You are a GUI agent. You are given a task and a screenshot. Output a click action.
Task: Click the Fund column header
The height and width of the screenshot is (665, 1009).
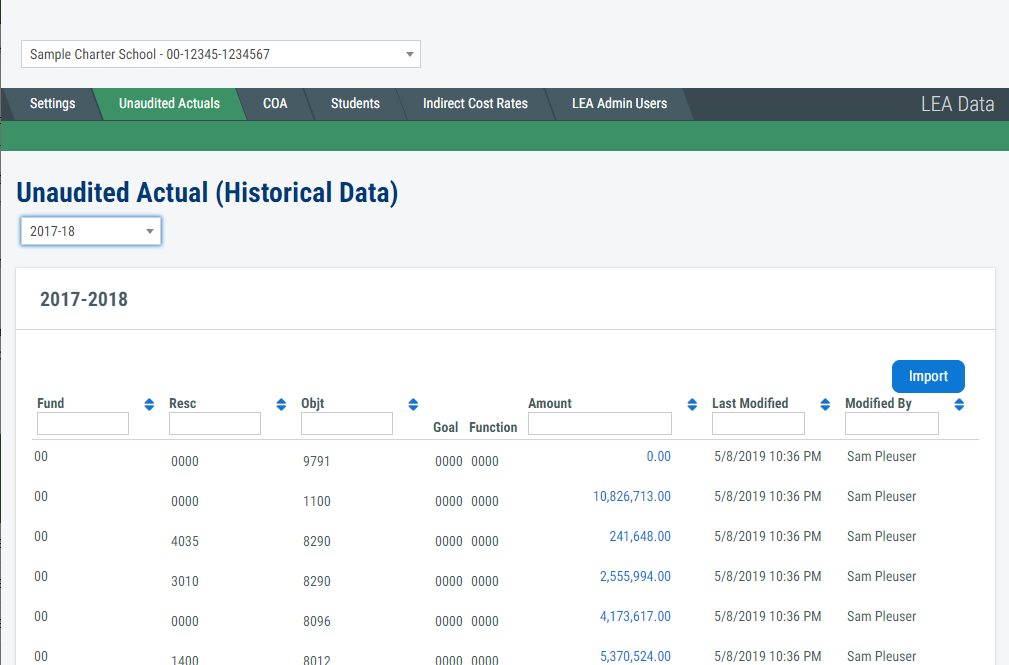(50, 403)
